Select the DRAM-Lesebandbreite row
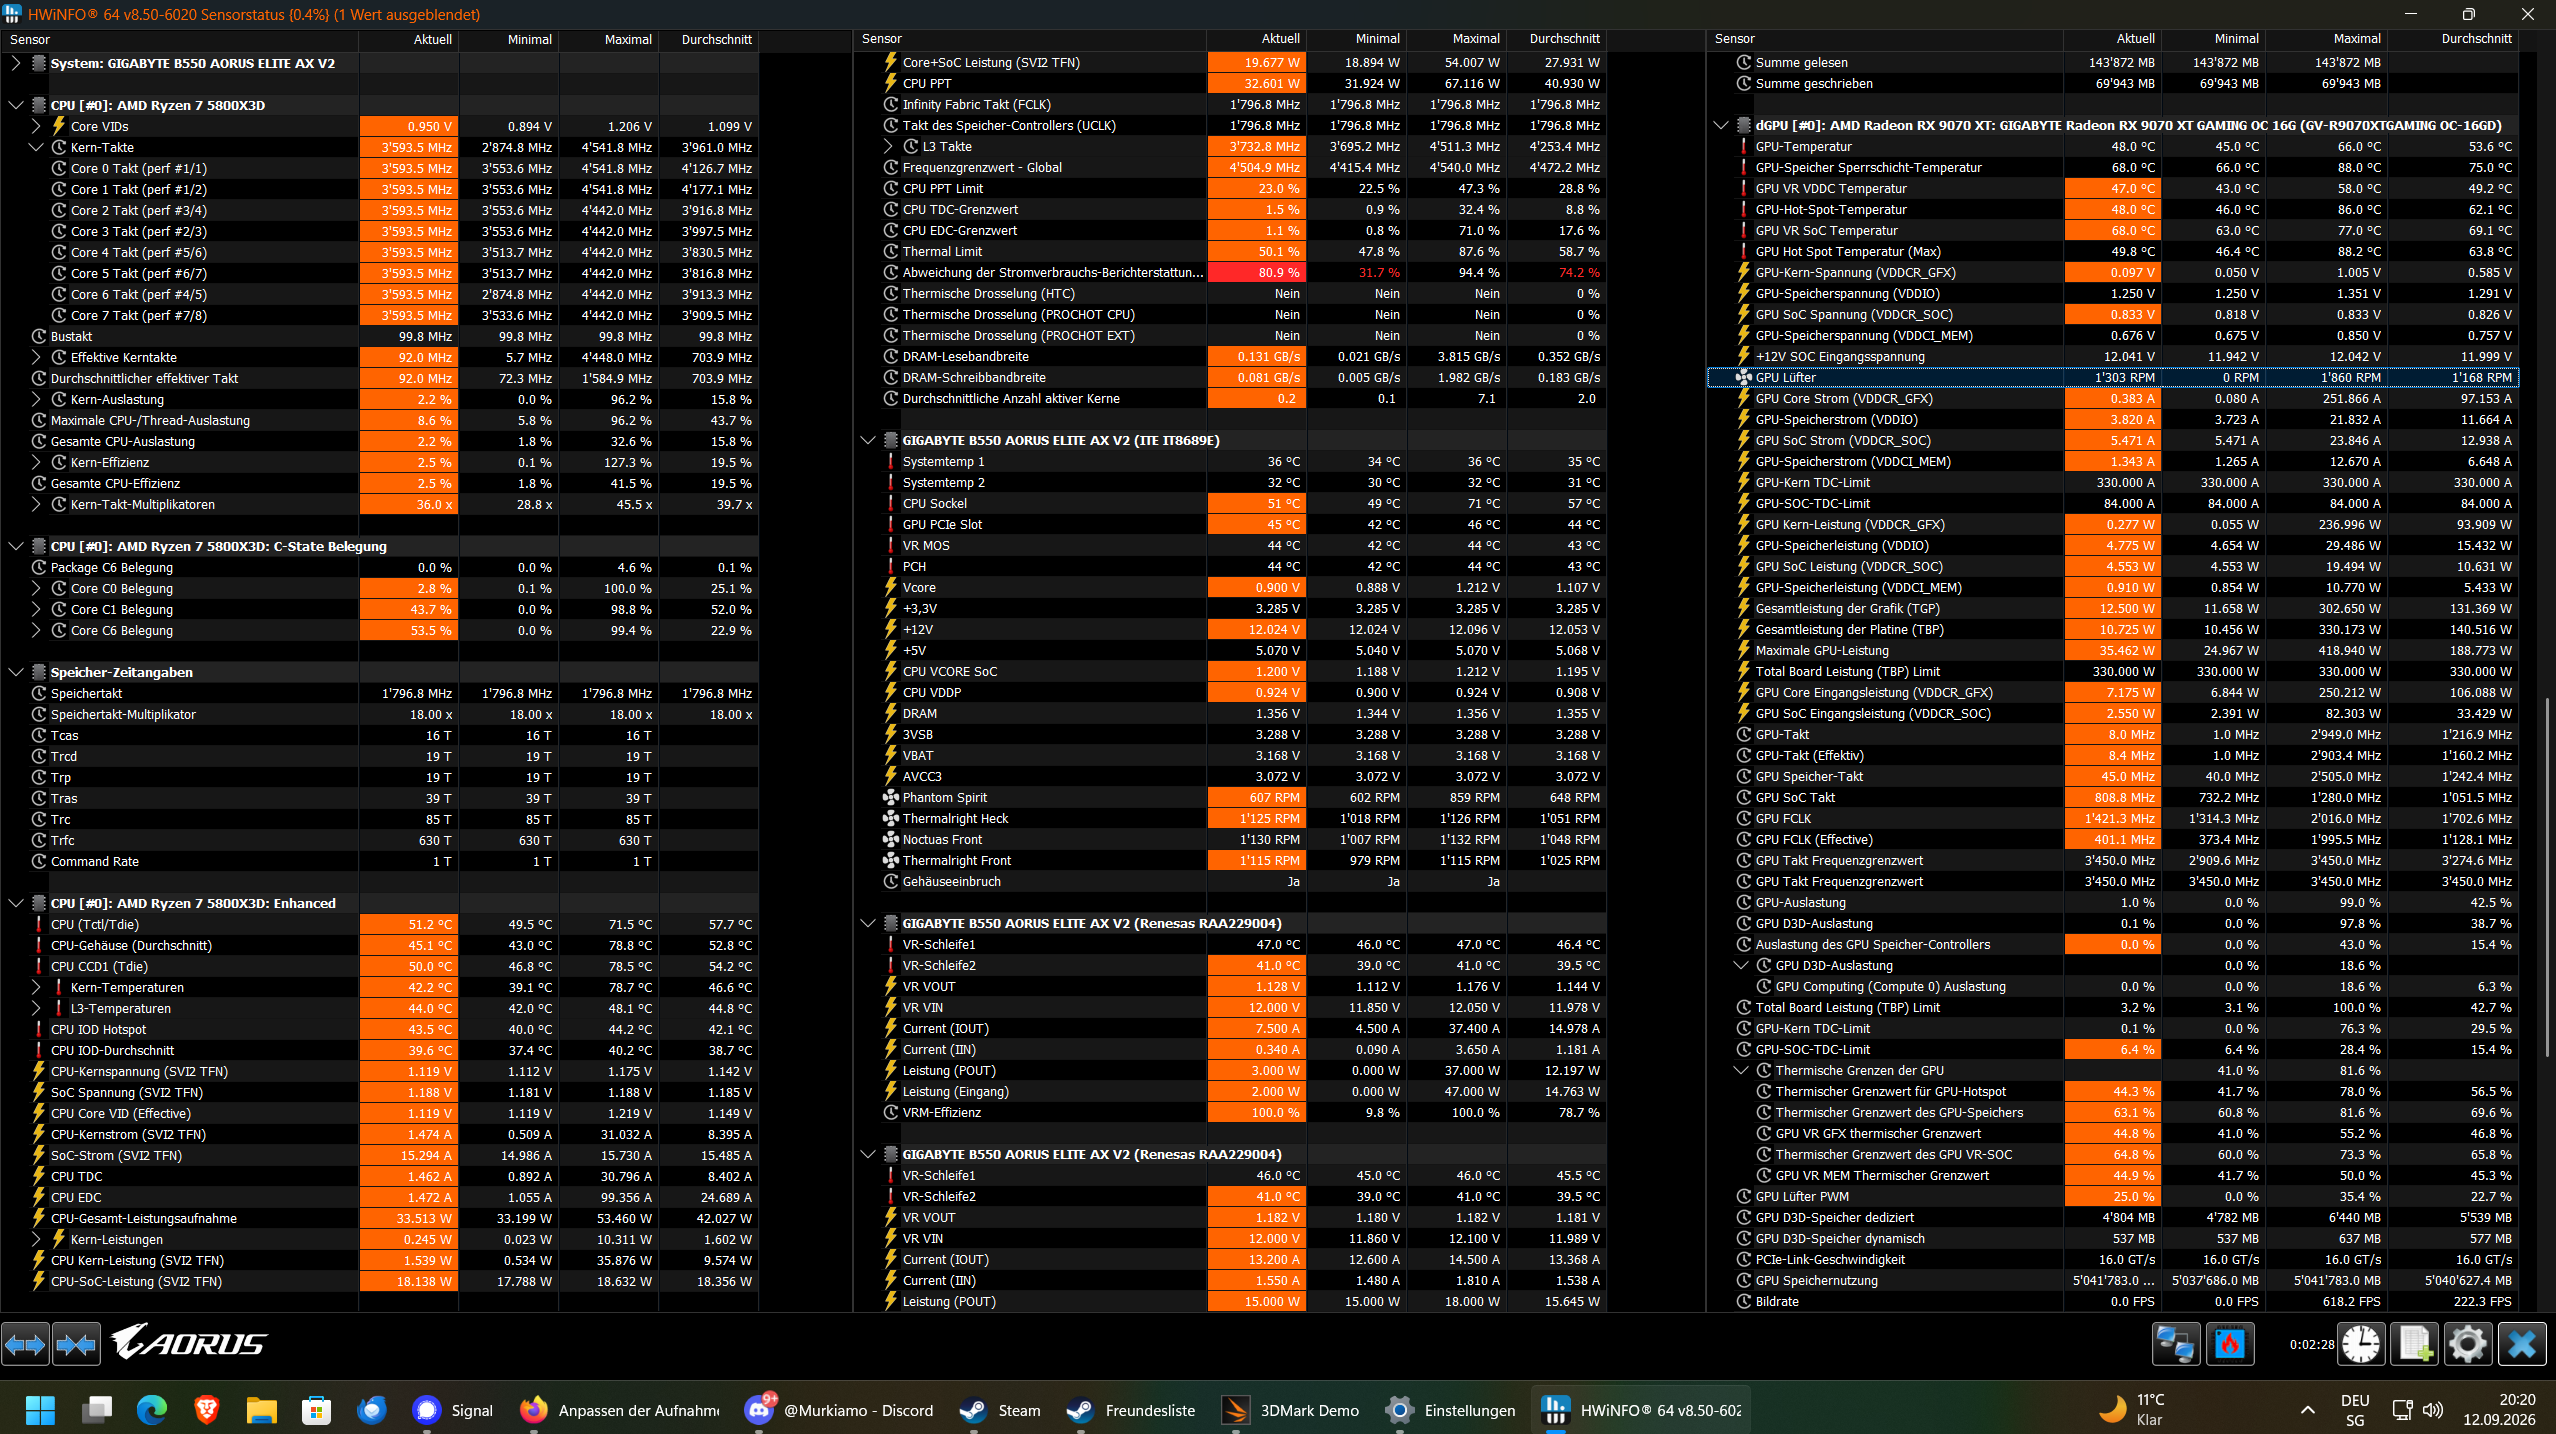 (x=1230, y=357)
